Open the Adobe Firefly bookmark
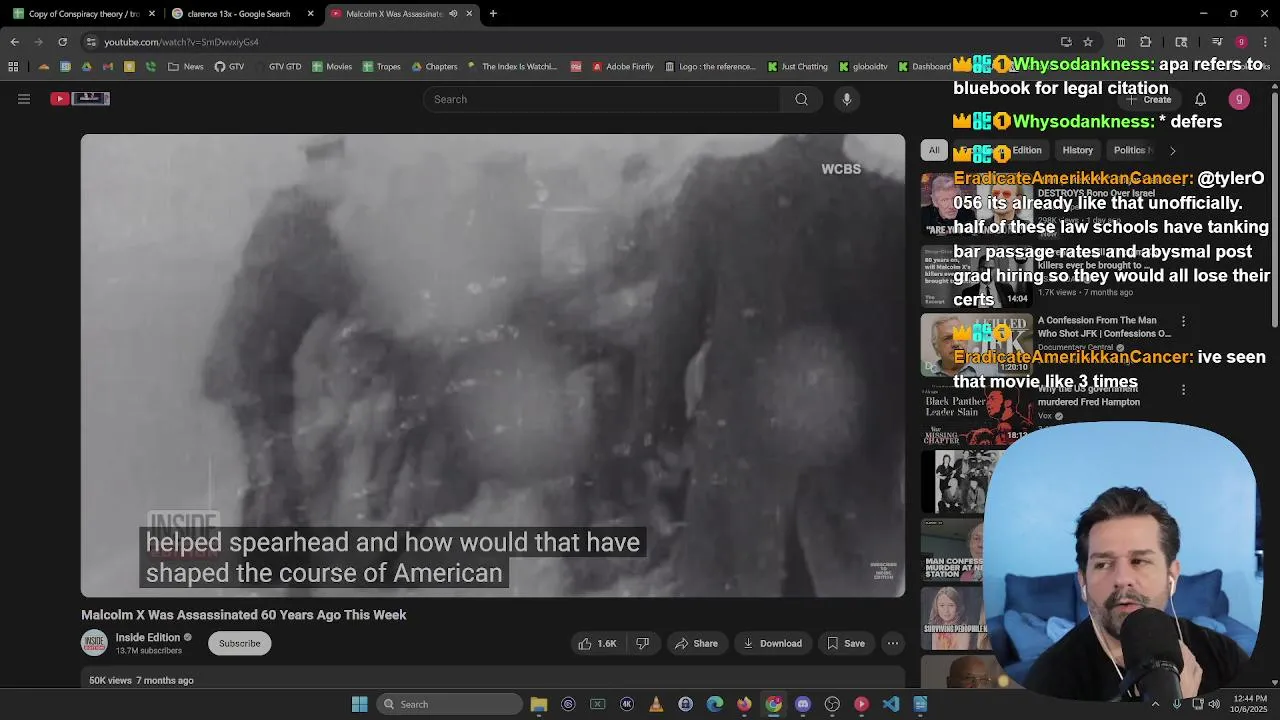 [623, 67]
